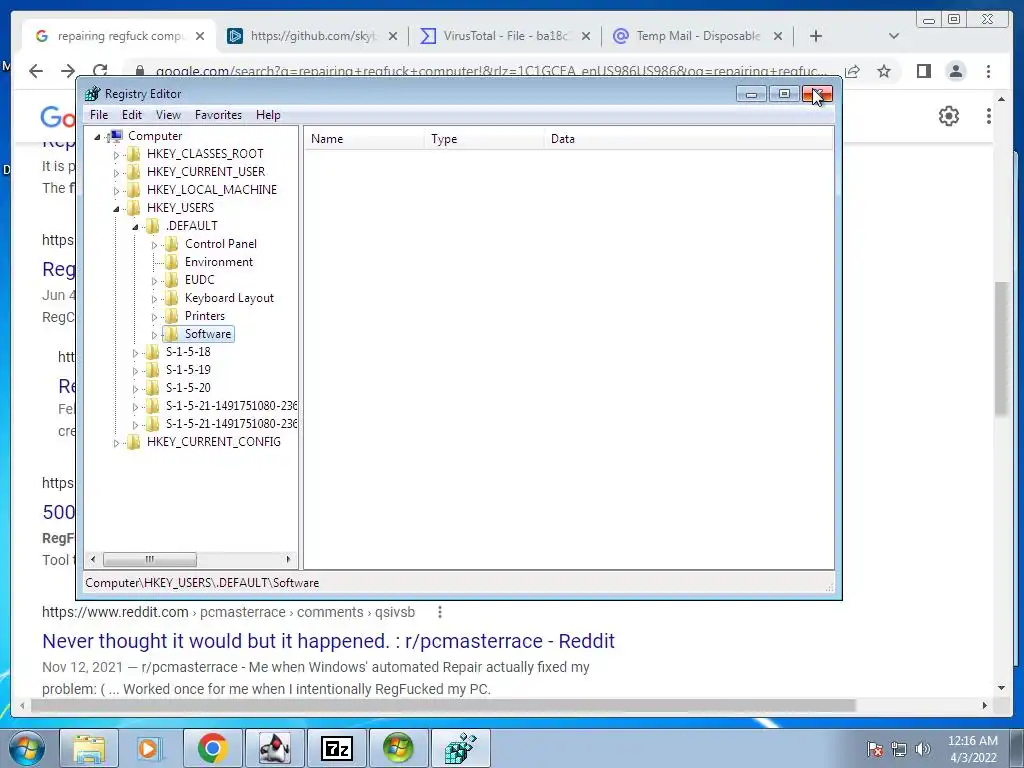
Task: Open the Help menu in Registry Editor
Action: click(268, 115)
